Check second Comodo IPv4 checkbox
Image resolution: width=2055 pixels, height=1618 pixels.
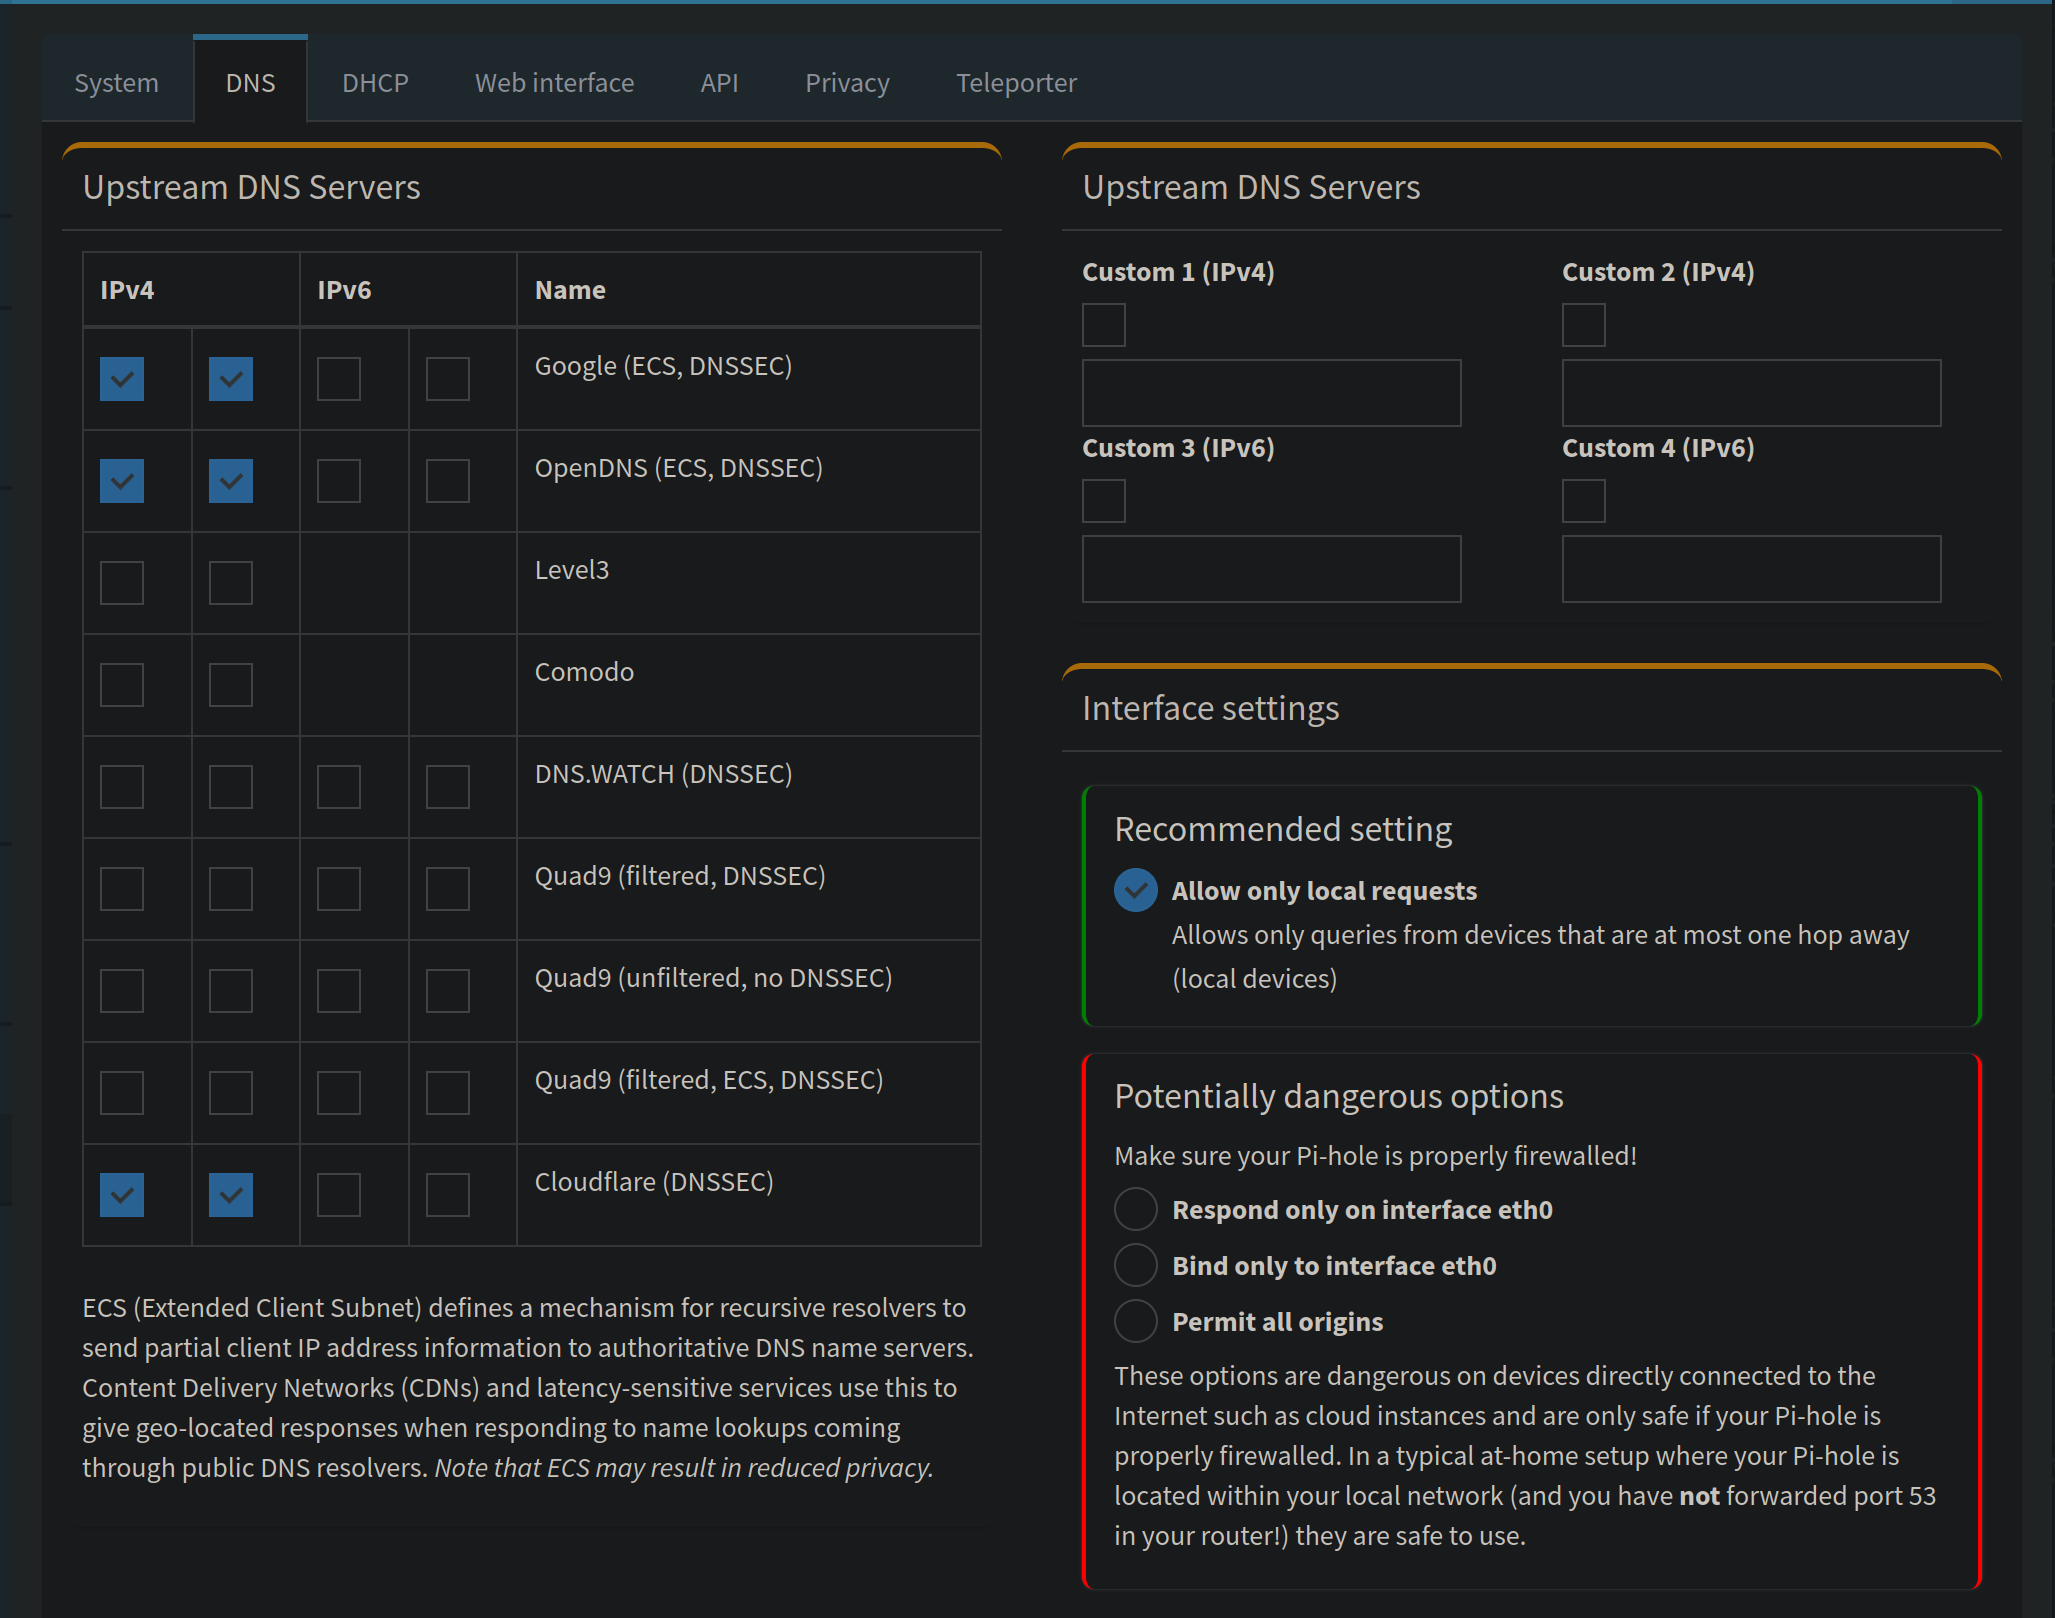coord(231,685)
